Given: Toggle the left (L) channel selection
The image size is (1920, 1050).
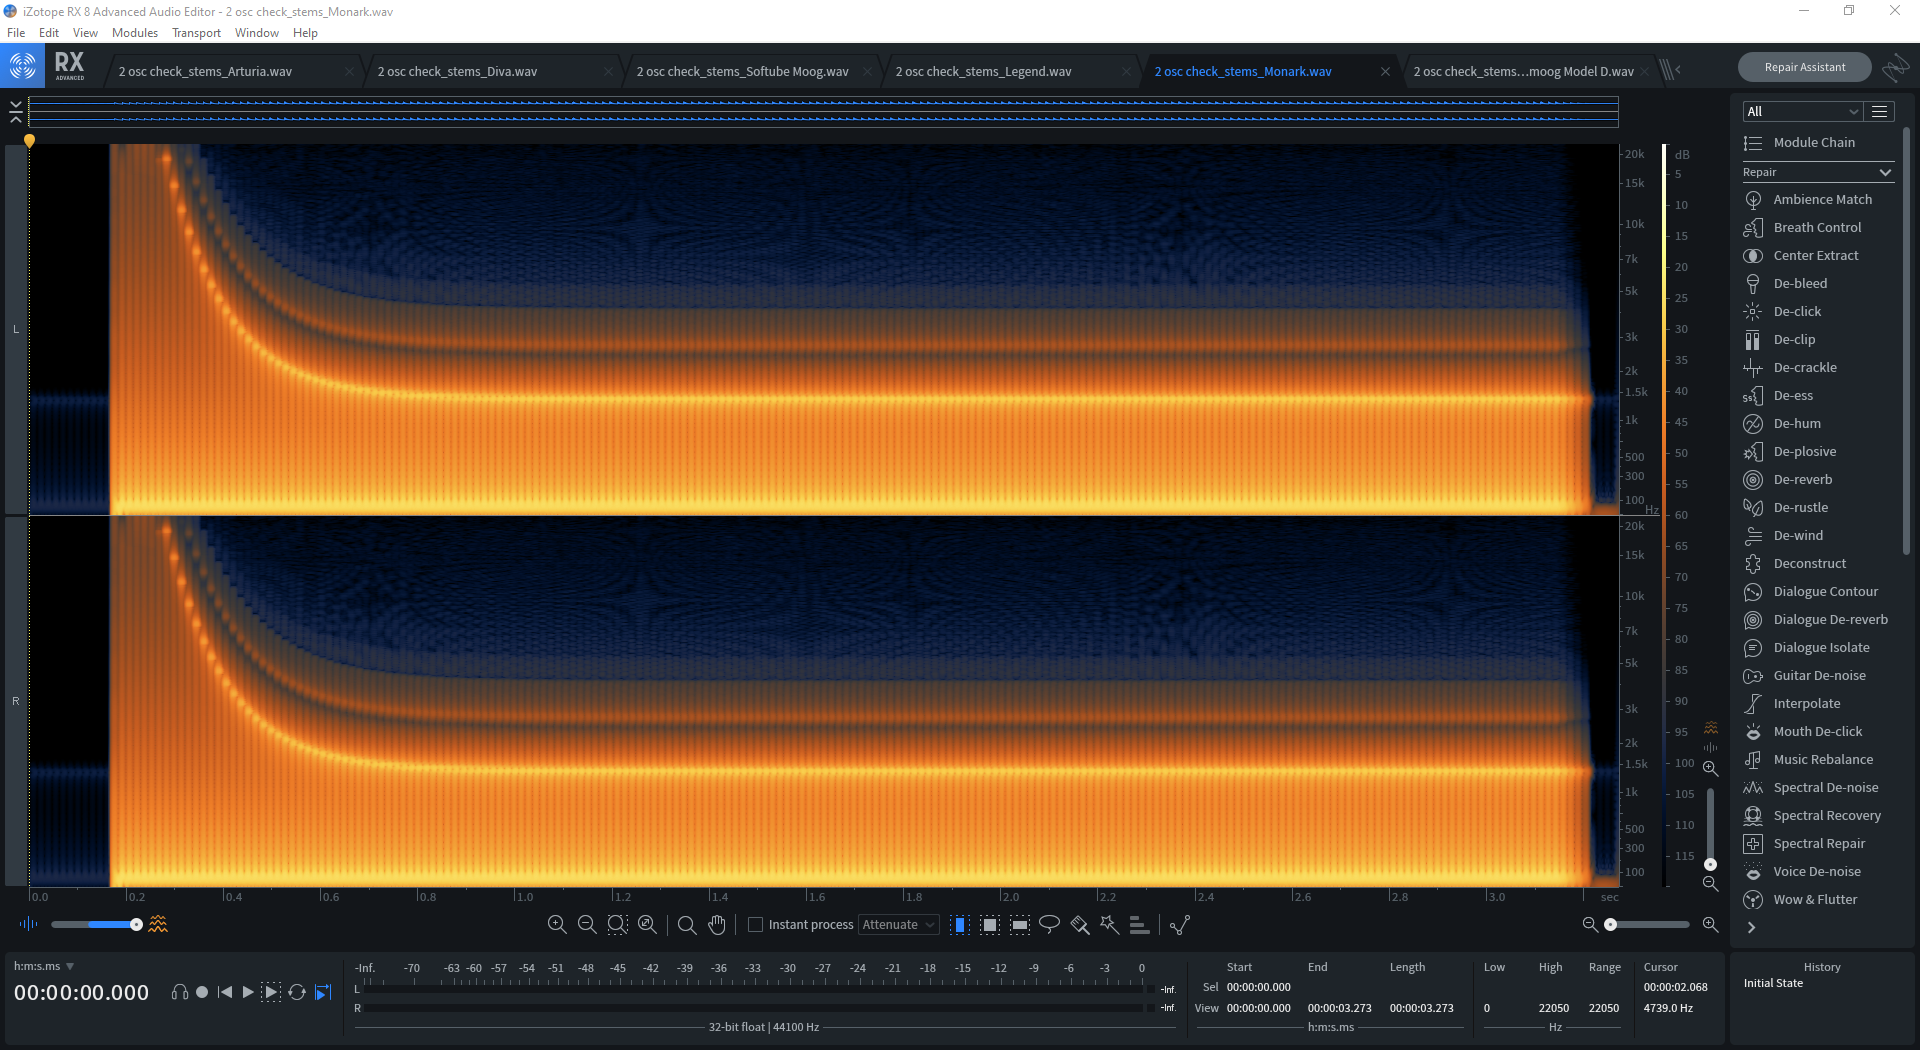Looking at the screenshot, I should point(16,330).
